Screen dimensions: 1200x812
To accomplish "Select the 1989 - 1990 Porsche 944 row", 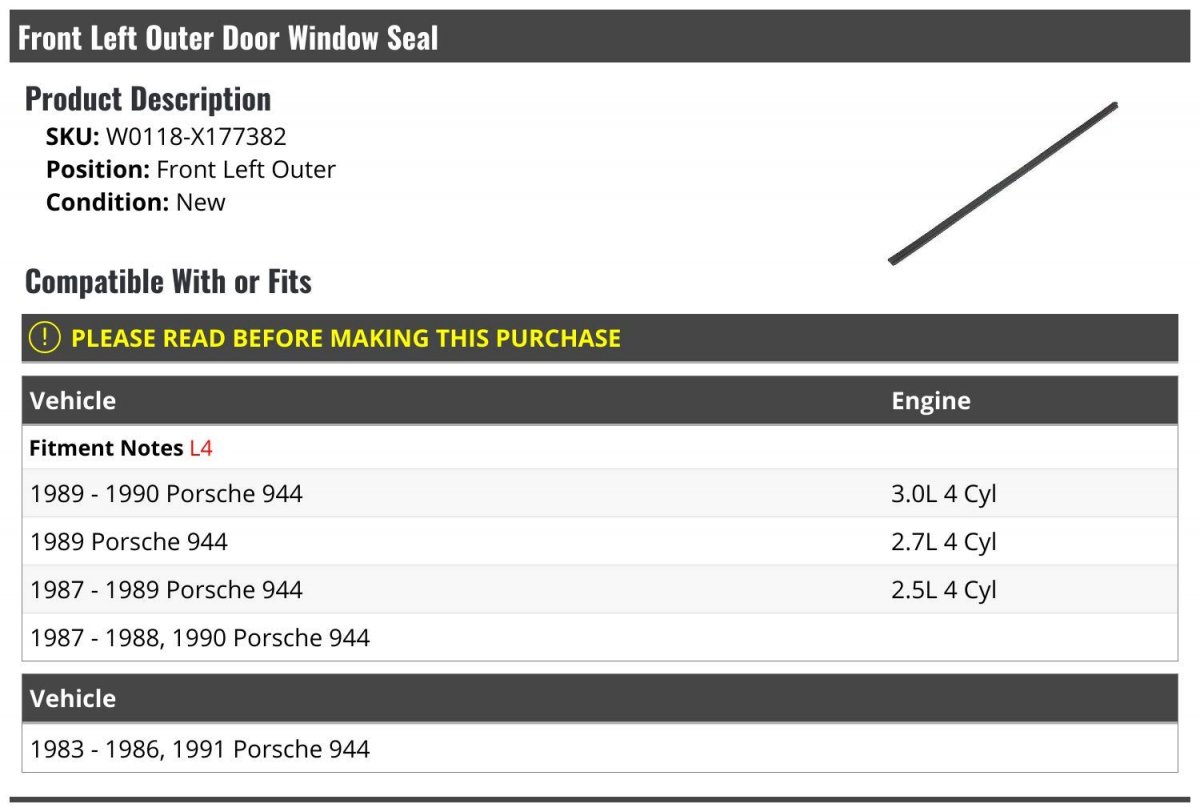I will (x=600, y=494).
